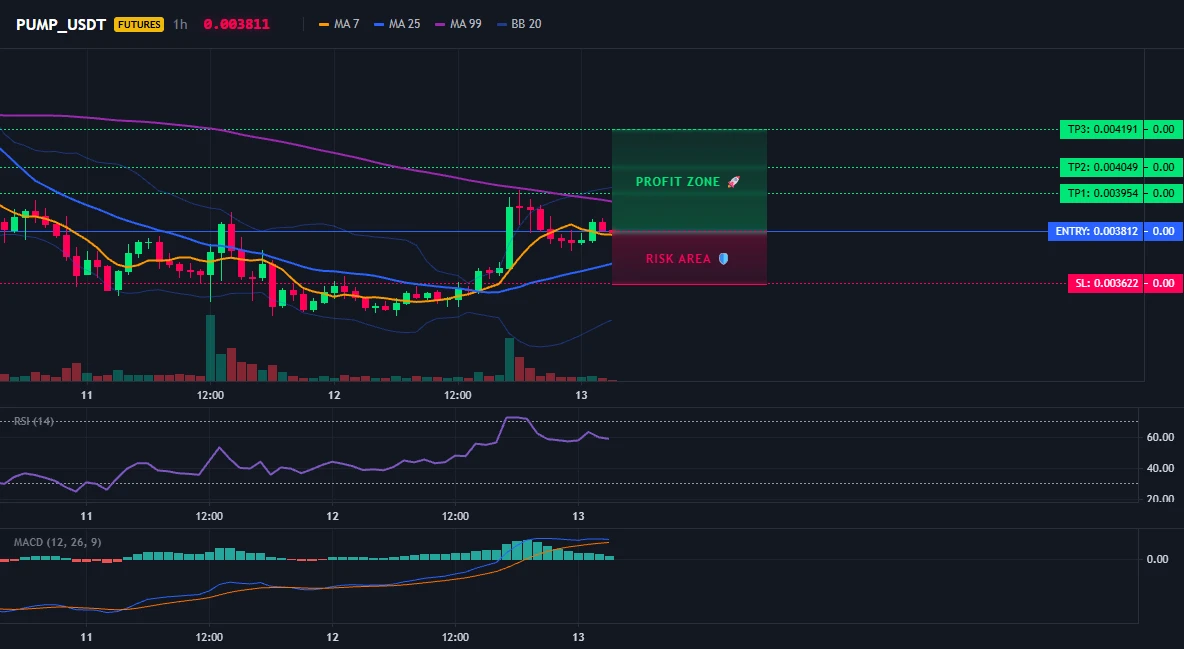Click the date 12 on MACD time axis
The image size is (1184, 649).
332,637
